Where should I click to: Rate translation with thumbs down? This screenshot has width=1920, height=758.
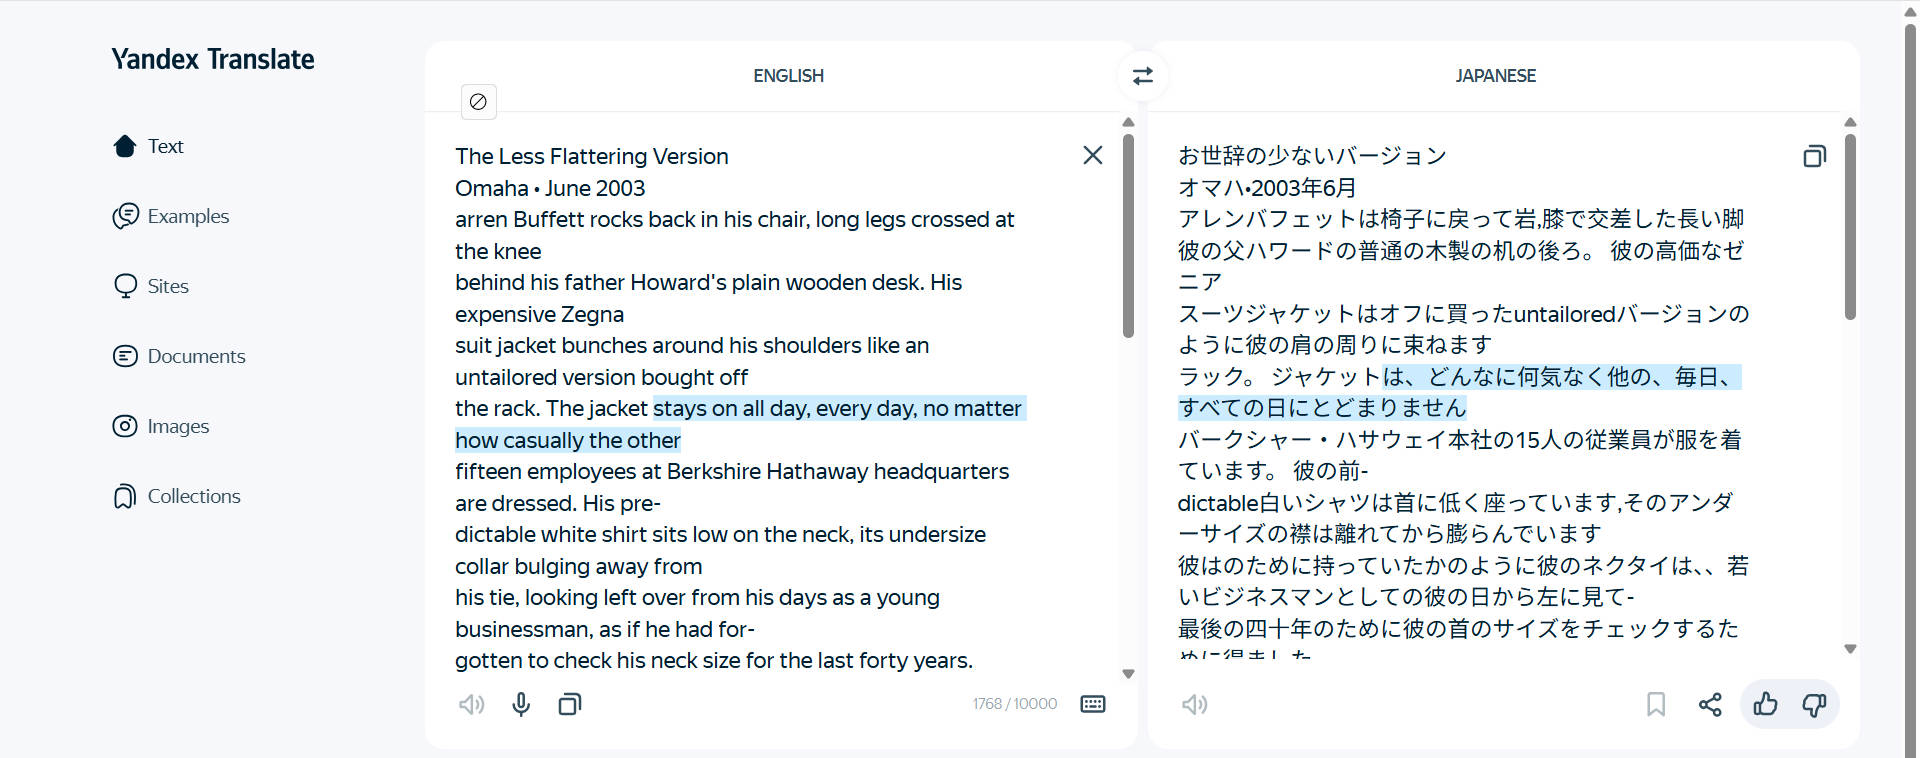coord(1814,704)
